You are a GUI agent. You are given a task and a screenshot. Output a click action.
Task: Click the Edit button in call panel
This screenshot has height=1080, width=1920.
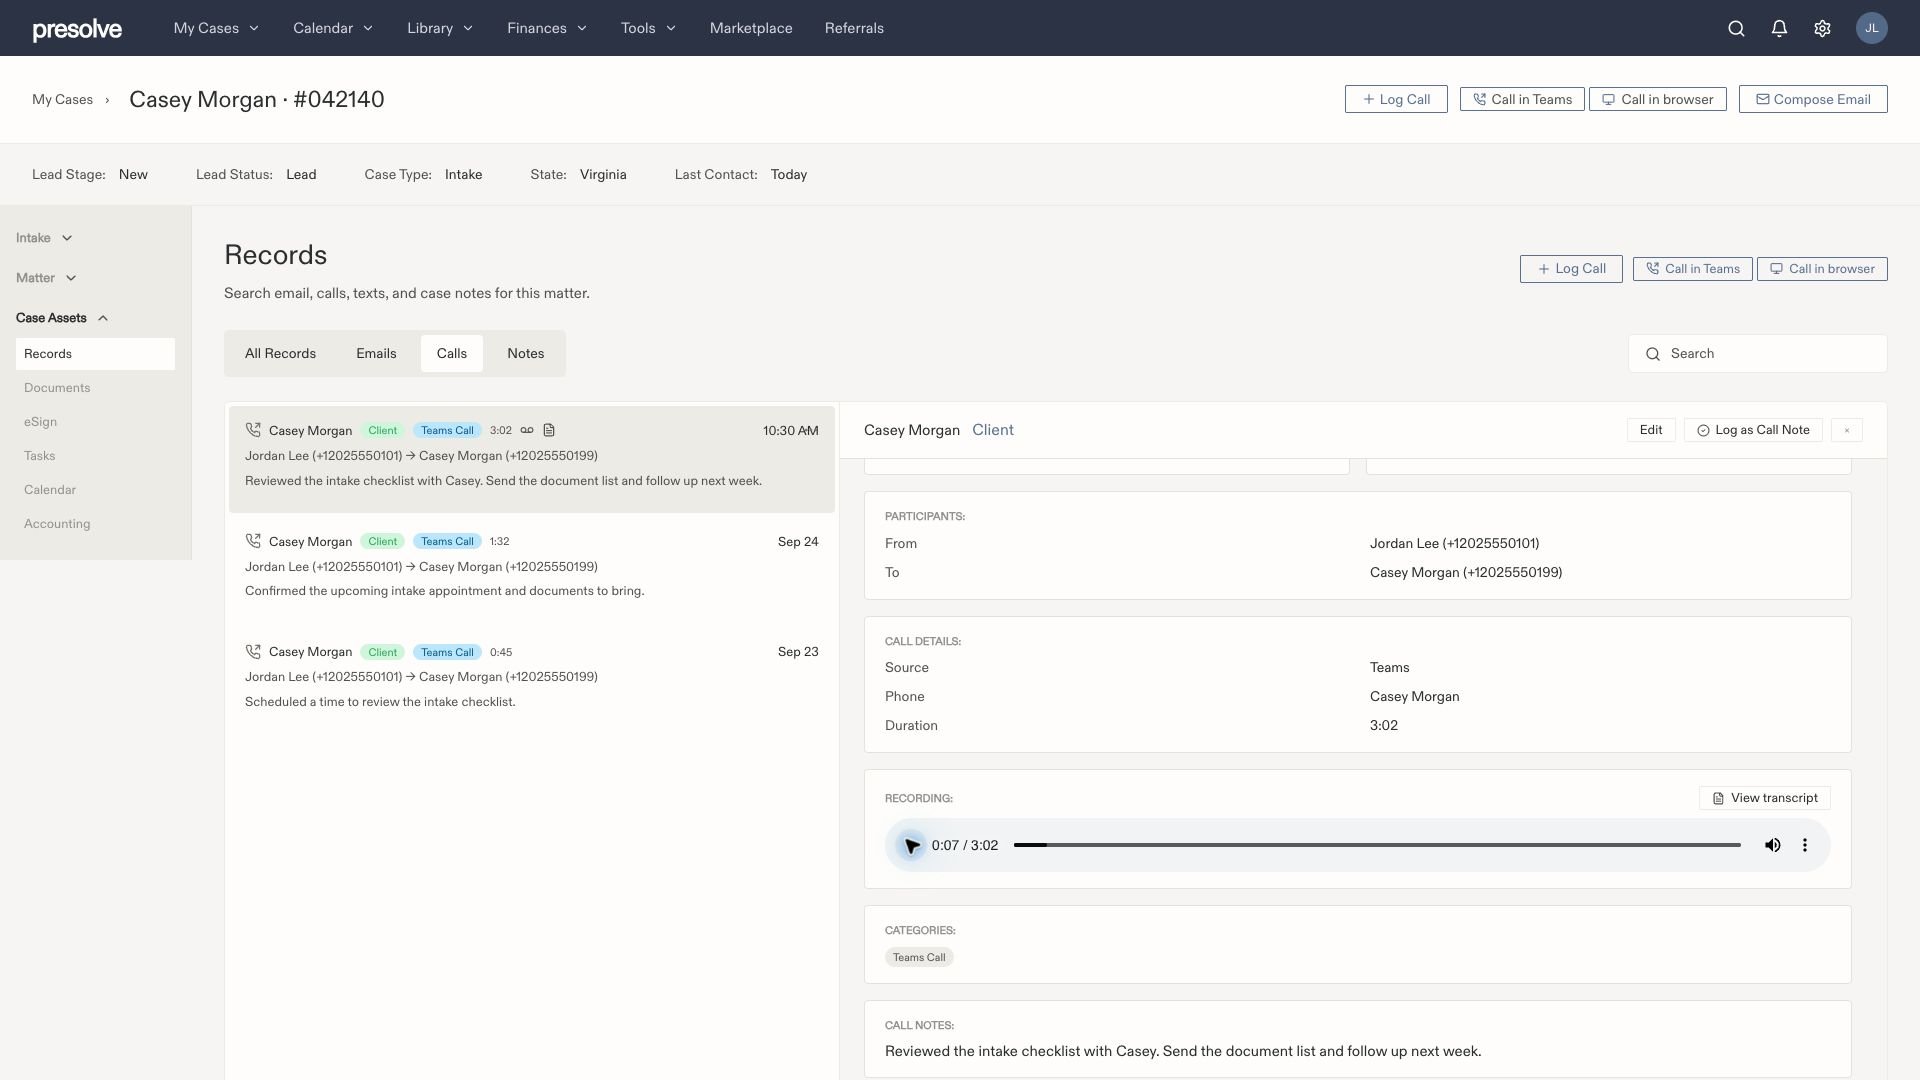(1651, 430)
